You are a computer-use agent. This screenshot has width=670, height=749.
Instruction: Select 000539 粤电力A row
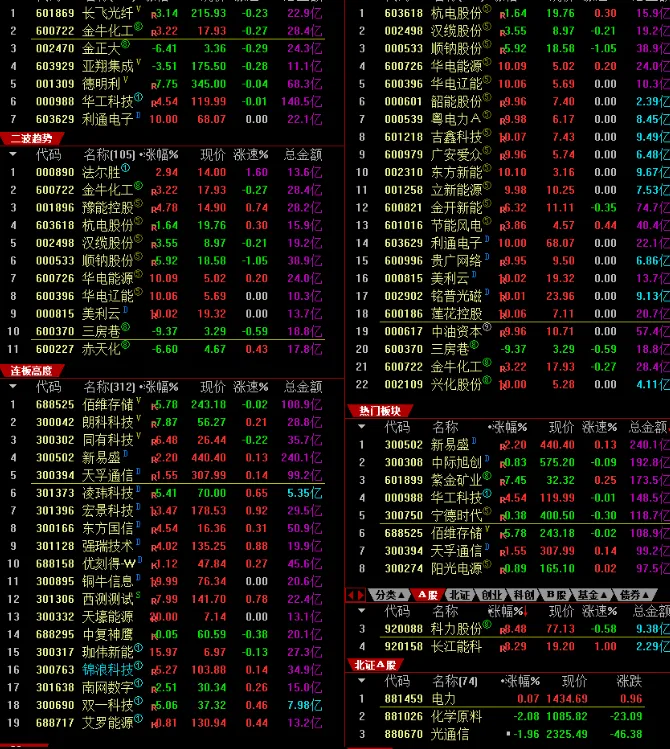click(x=509, y=119)
